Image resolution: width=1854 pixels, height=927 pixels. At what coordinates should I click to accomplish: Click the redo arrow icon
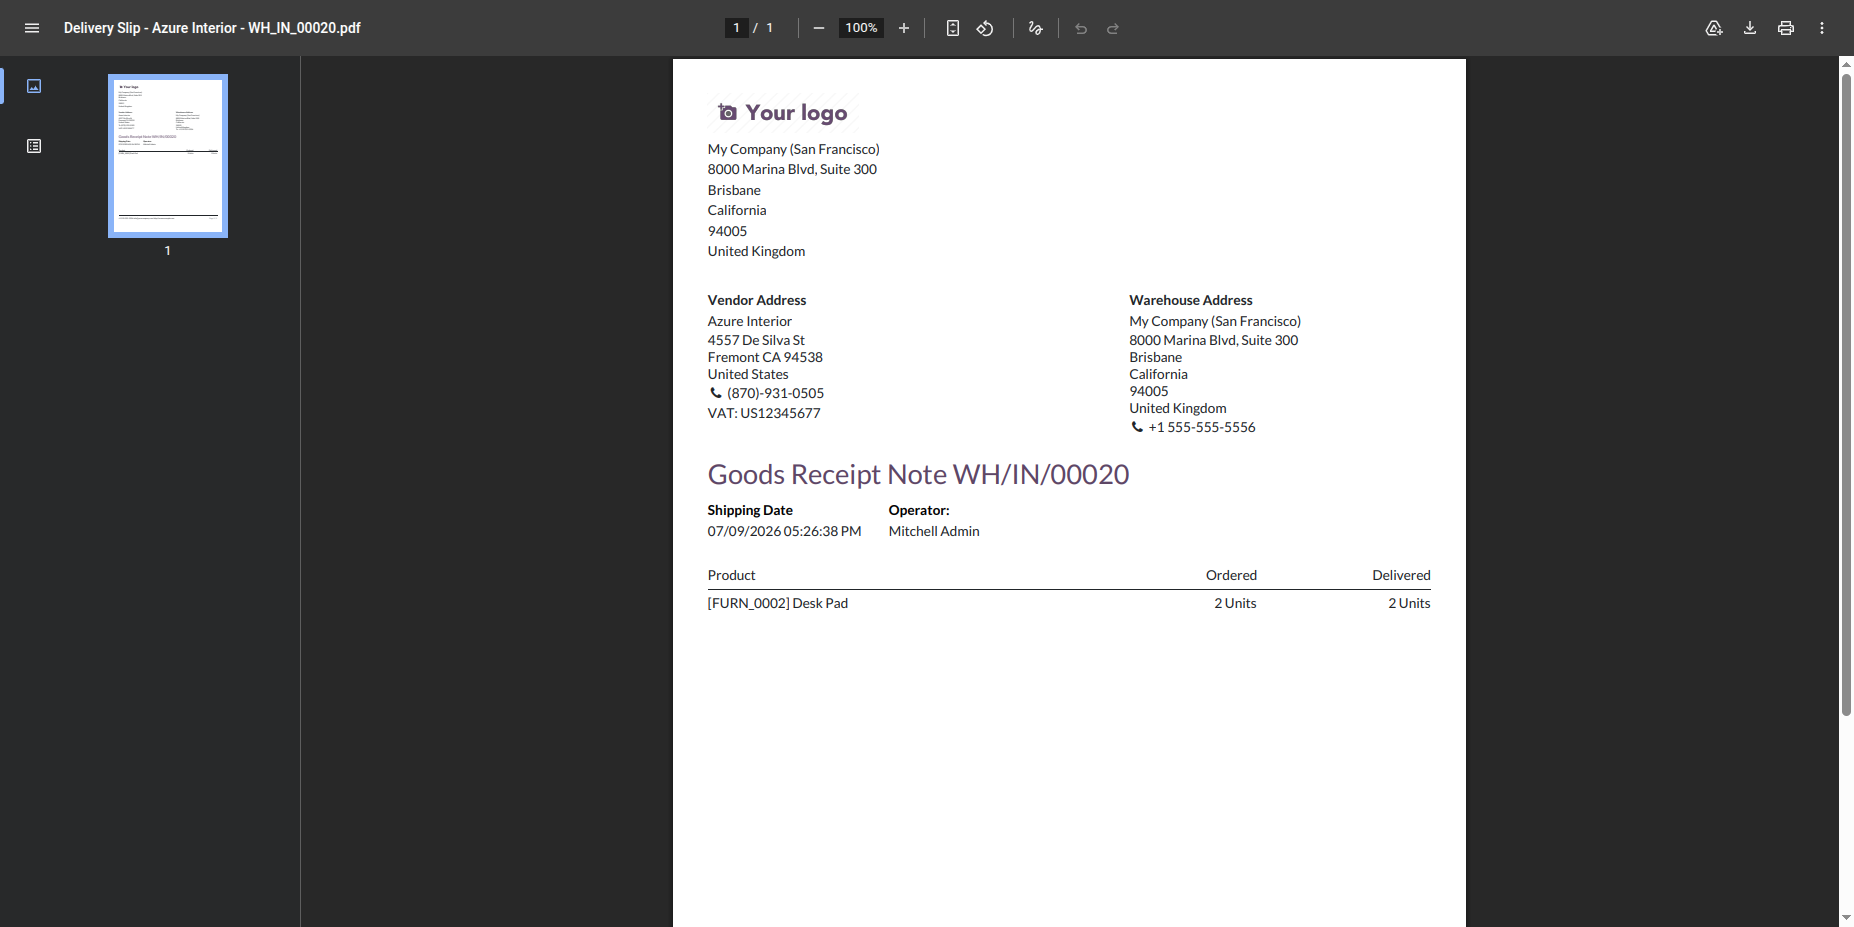click(1113, 28)
